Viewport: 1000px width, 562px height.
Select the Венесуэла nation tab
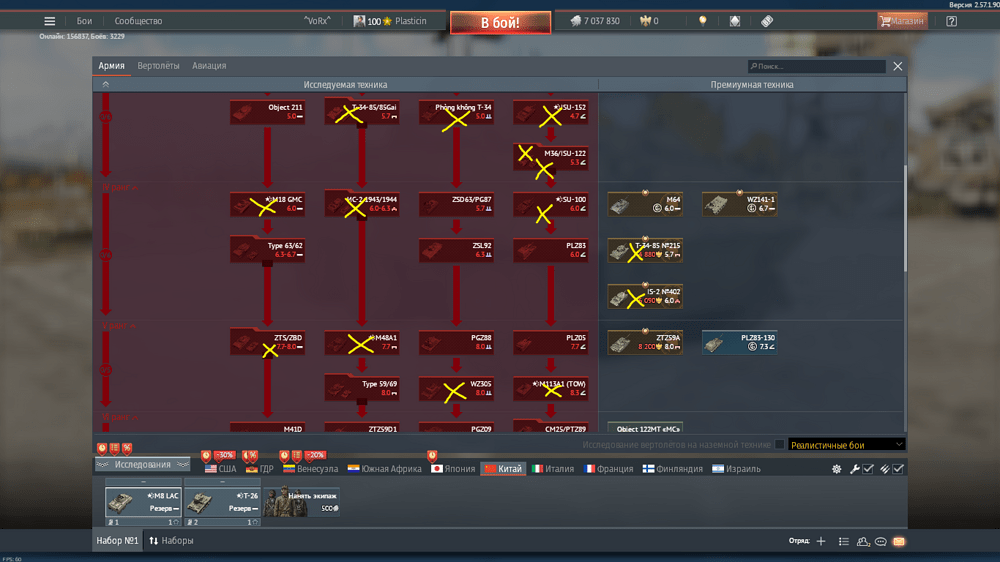coord(311,469)
